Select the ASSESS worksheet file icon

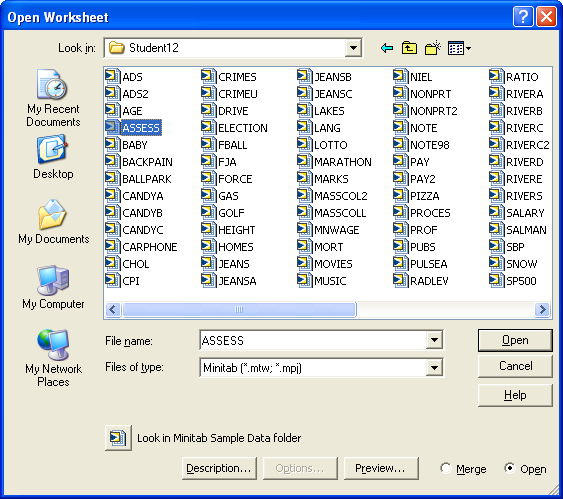pos(112,127)
